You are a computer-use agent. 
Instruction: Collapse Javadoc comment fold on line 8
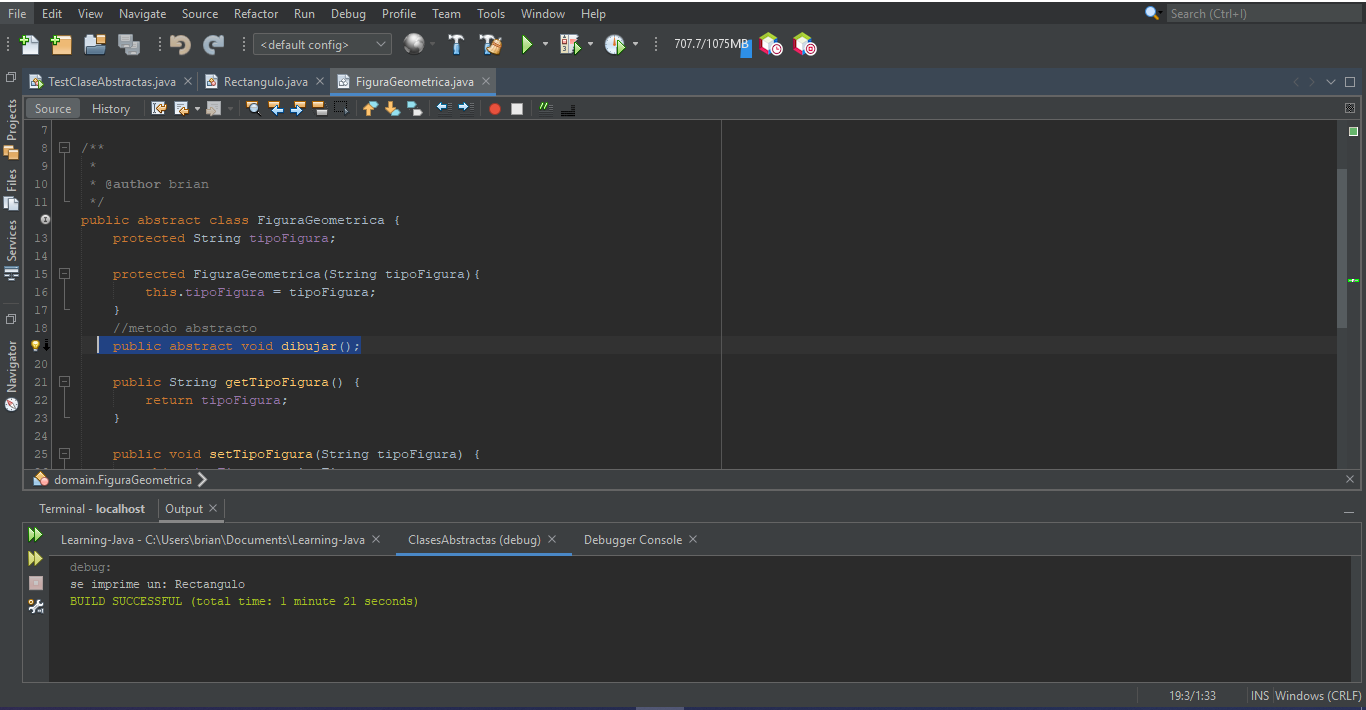[64, 148]
